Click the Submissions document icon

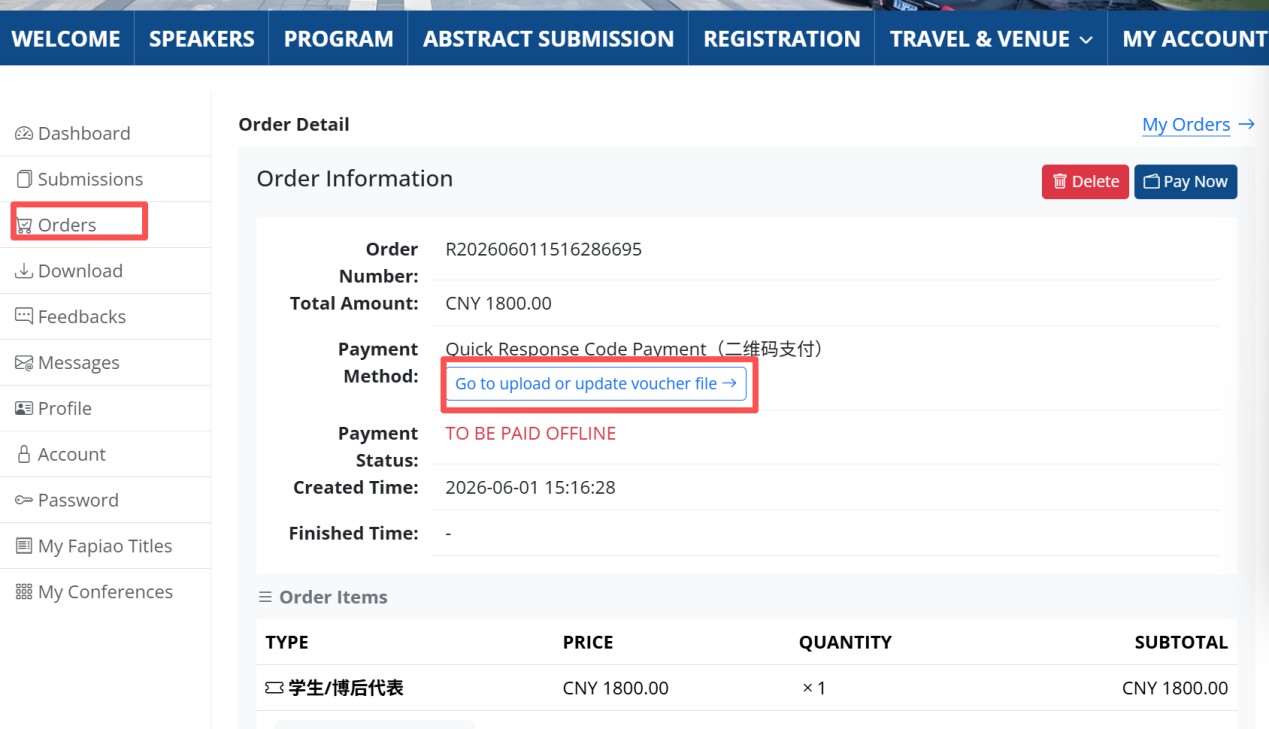point(24,179)
